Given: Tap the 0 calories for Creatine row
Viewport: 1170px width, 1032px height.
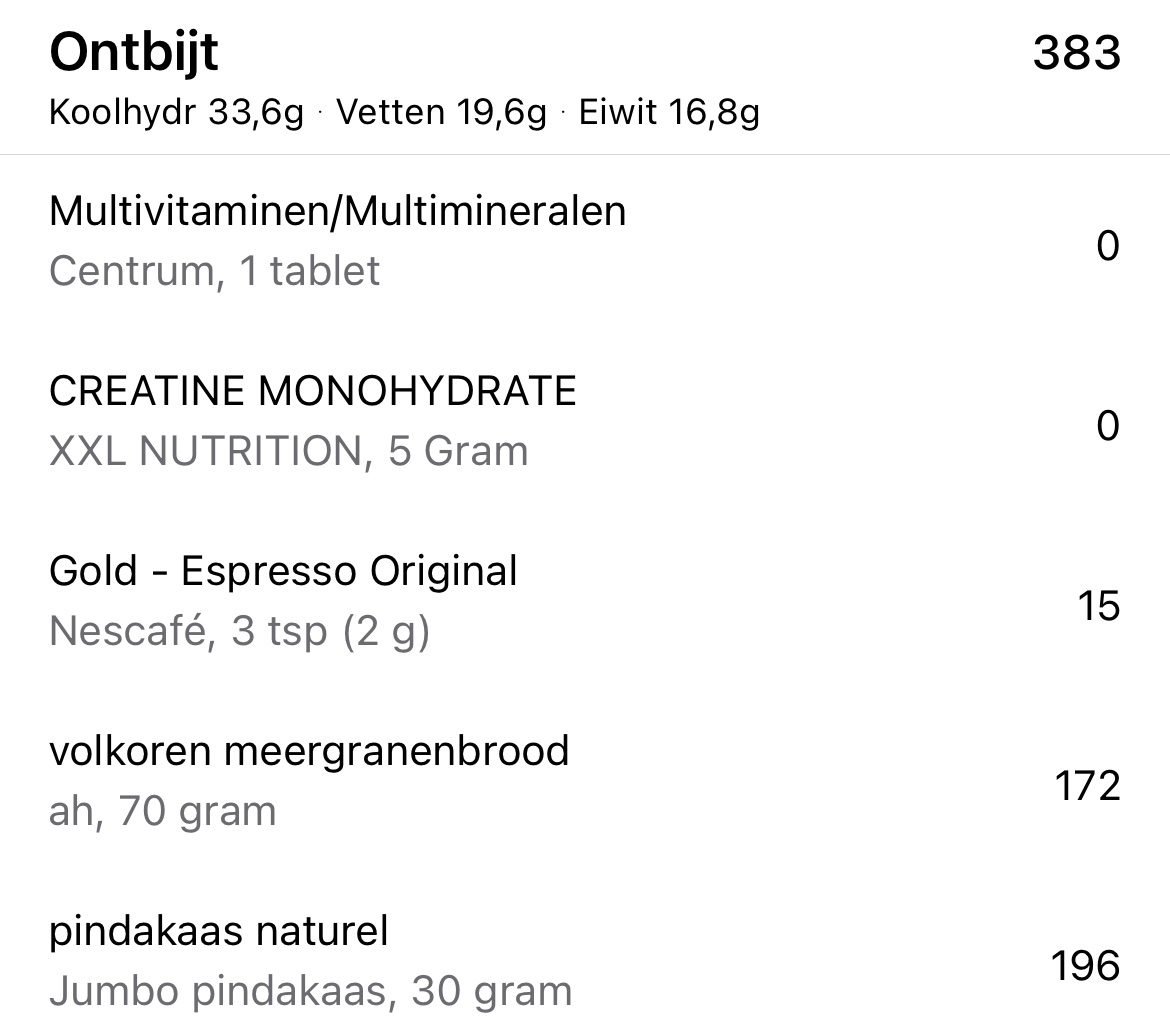Looking at the screenshot, I should pos(1107,426).
